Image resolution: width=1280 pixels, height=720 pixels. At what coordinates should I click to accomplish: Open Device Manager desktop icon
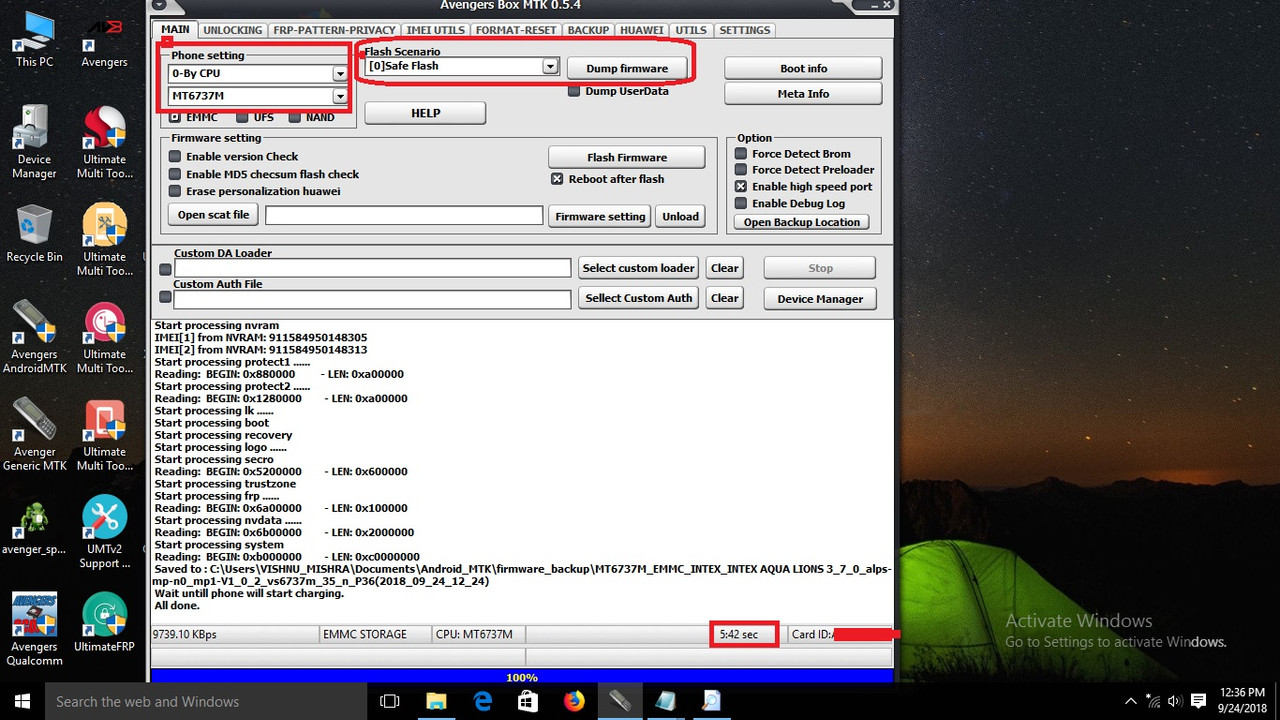(34, 143)
